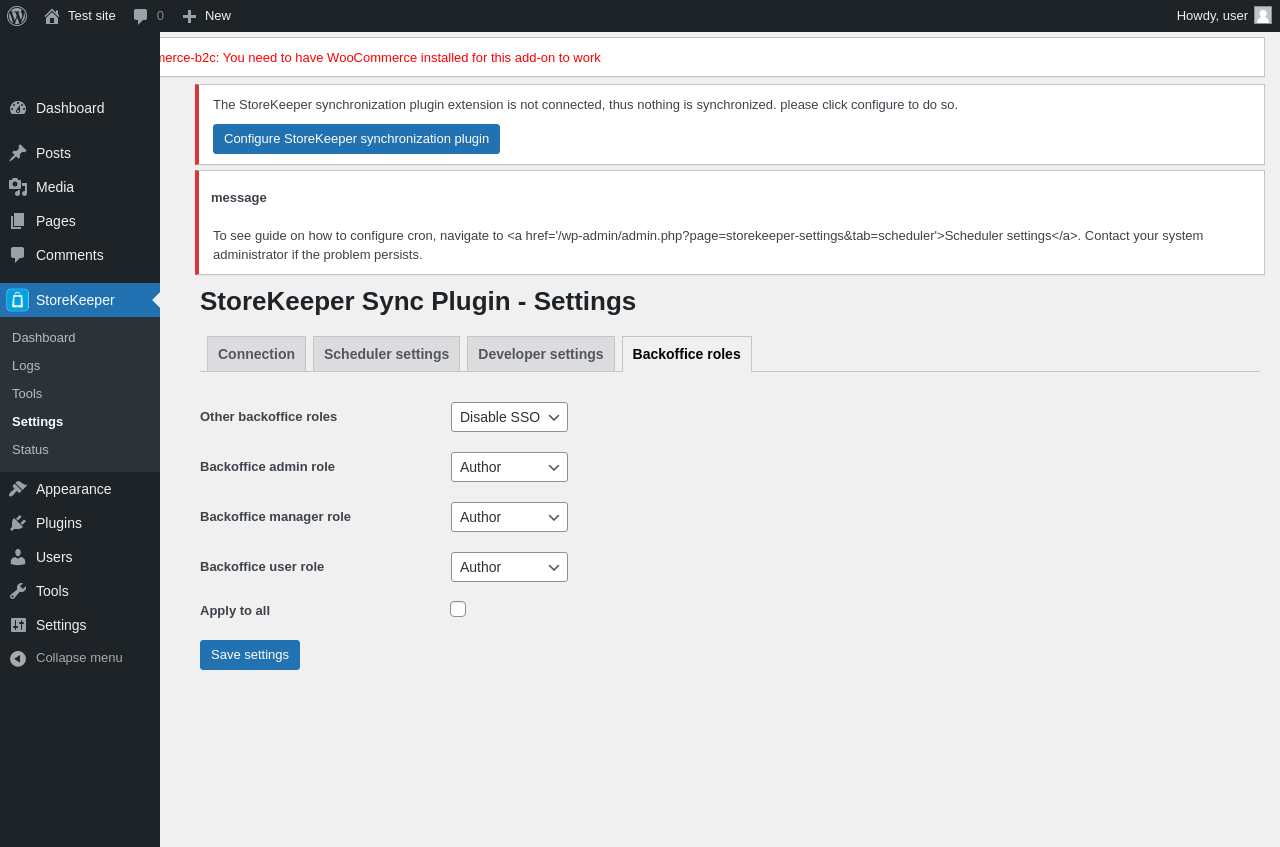
Task: Click the comments bubble icon in admin bar
Action: pyautogui.click(x=141, y=16)
